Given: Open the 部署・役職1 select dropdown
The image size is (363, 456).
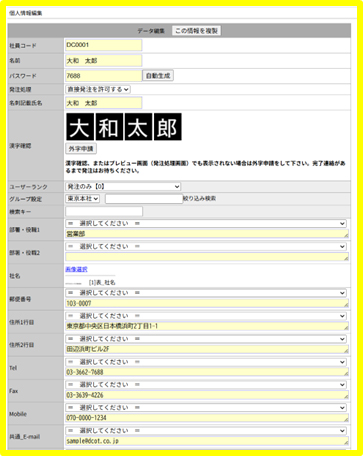Looking at the screenshot, I should click(206, 223).
